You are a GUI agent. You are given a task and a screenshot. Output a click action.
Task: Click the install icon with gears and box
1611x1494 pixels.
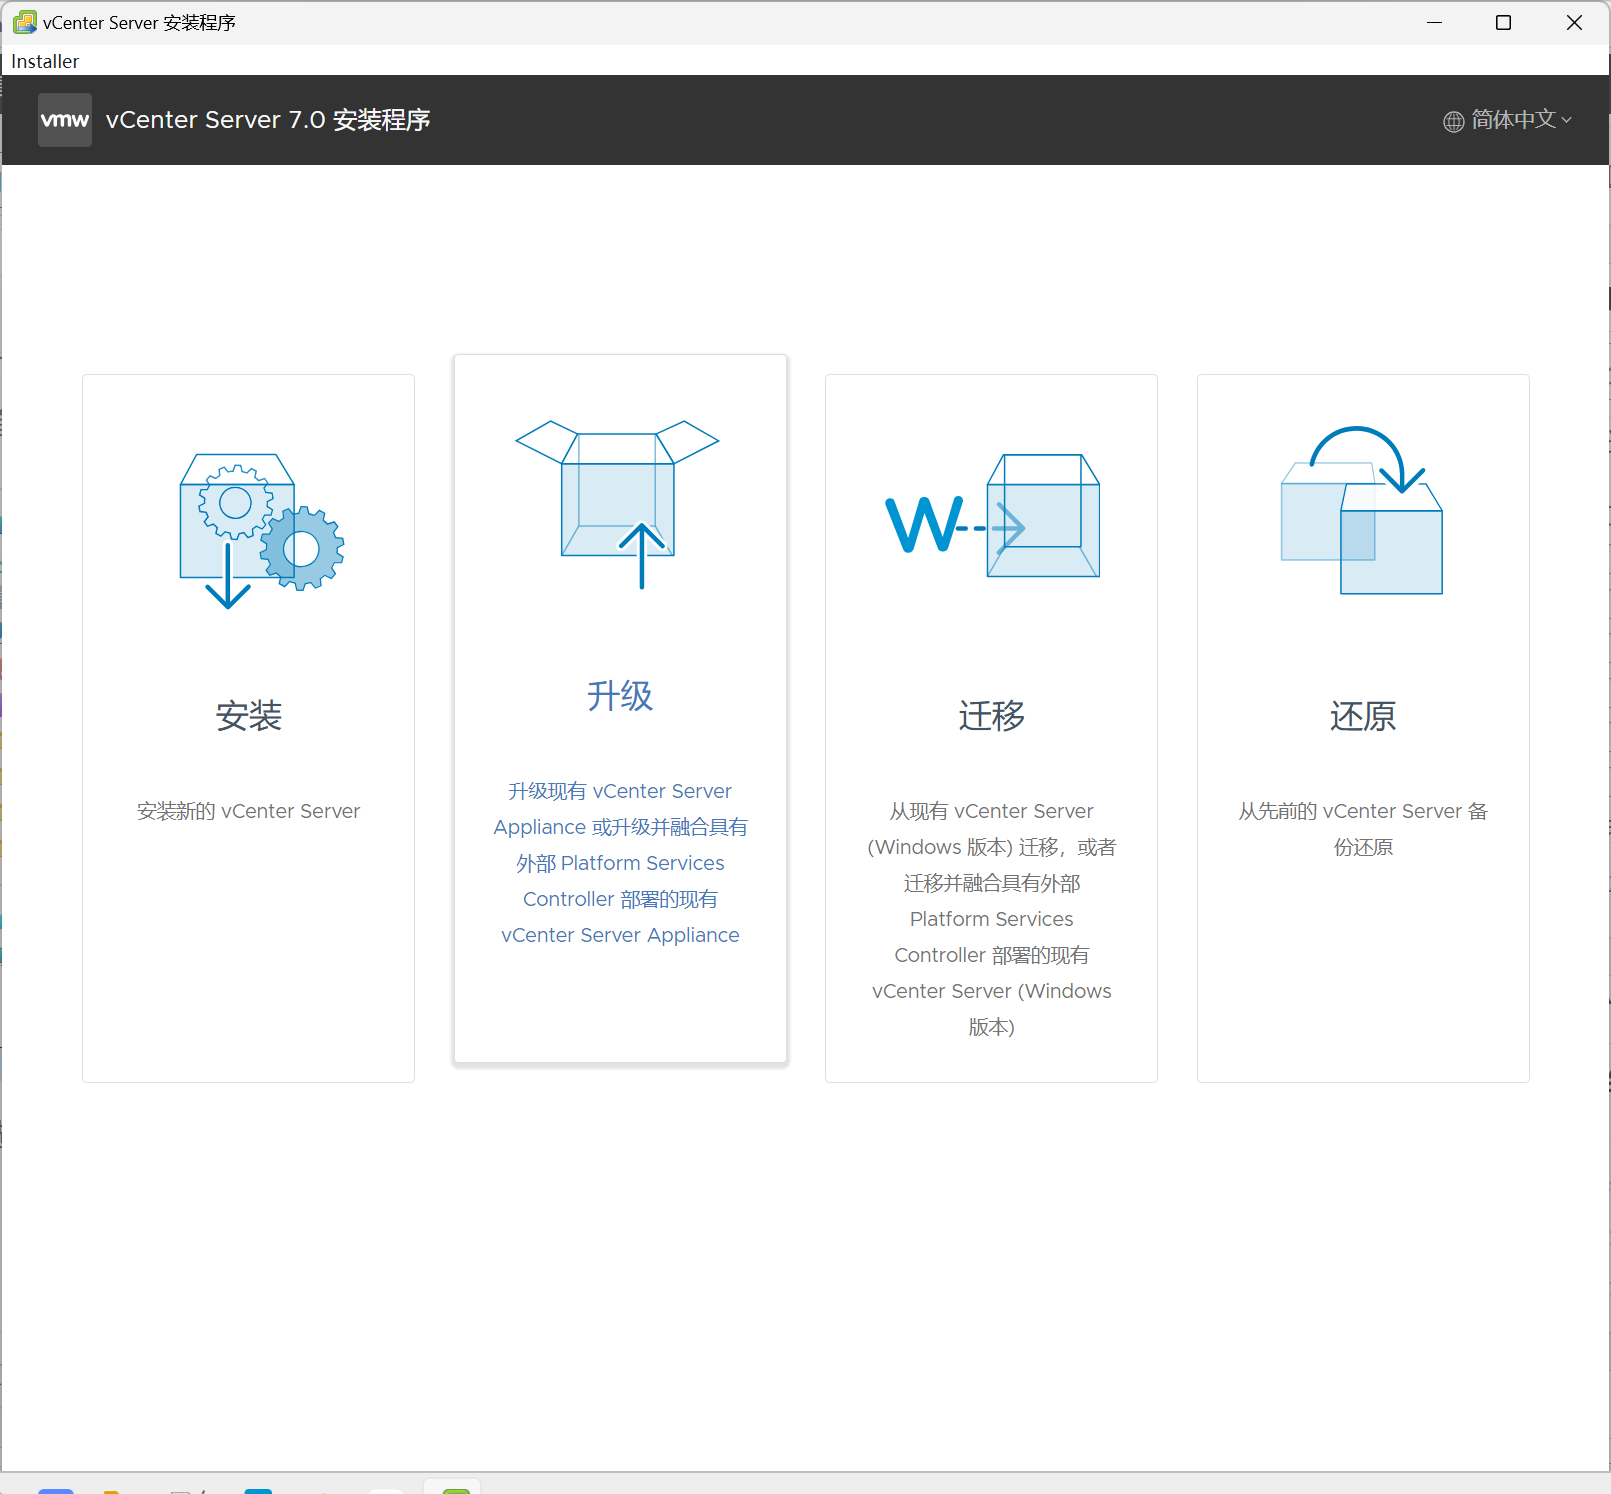point(261,531)
